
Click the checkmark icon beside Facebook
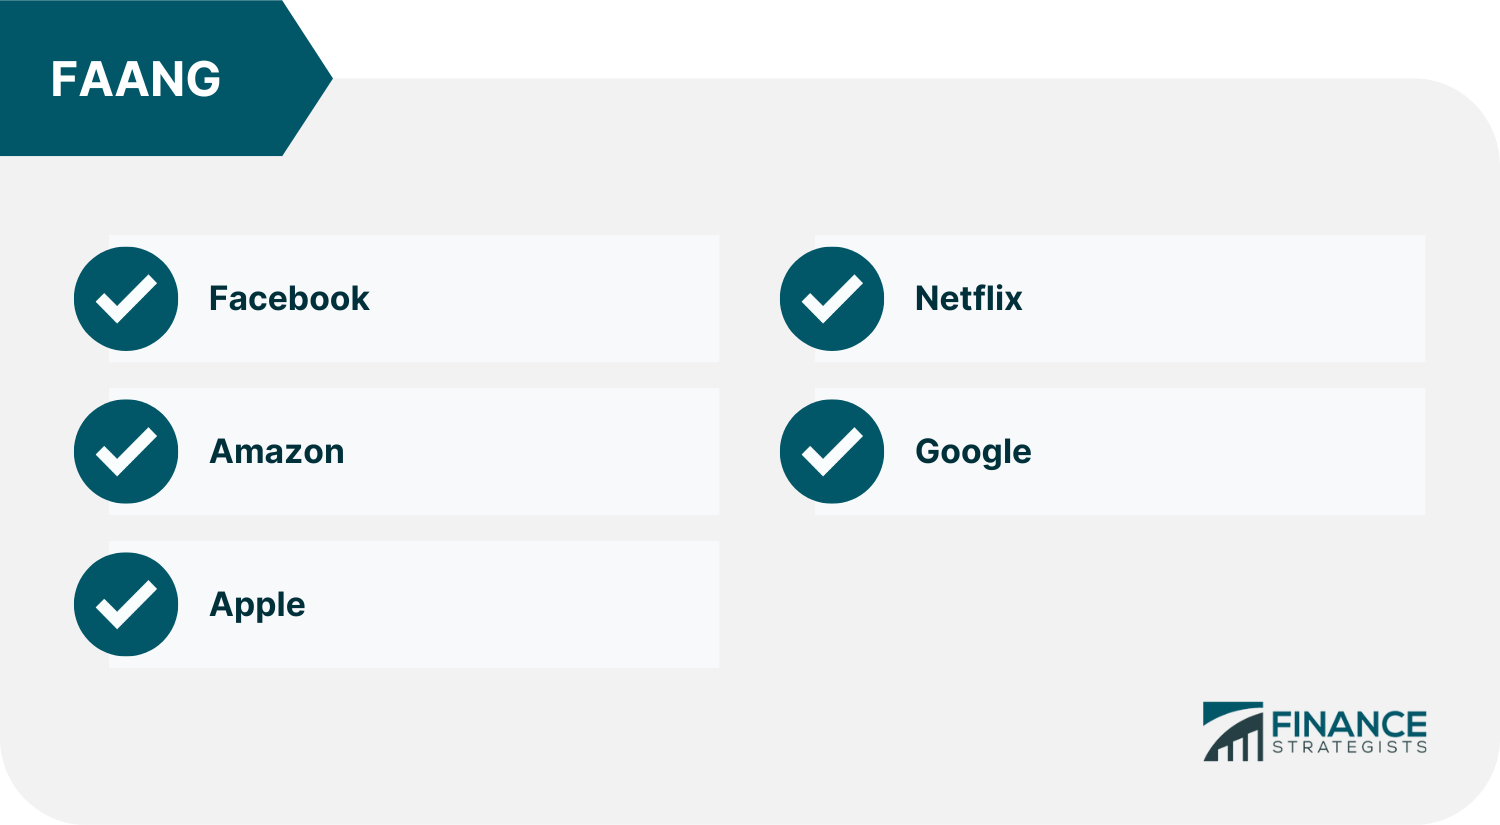[x=126, y=298]
